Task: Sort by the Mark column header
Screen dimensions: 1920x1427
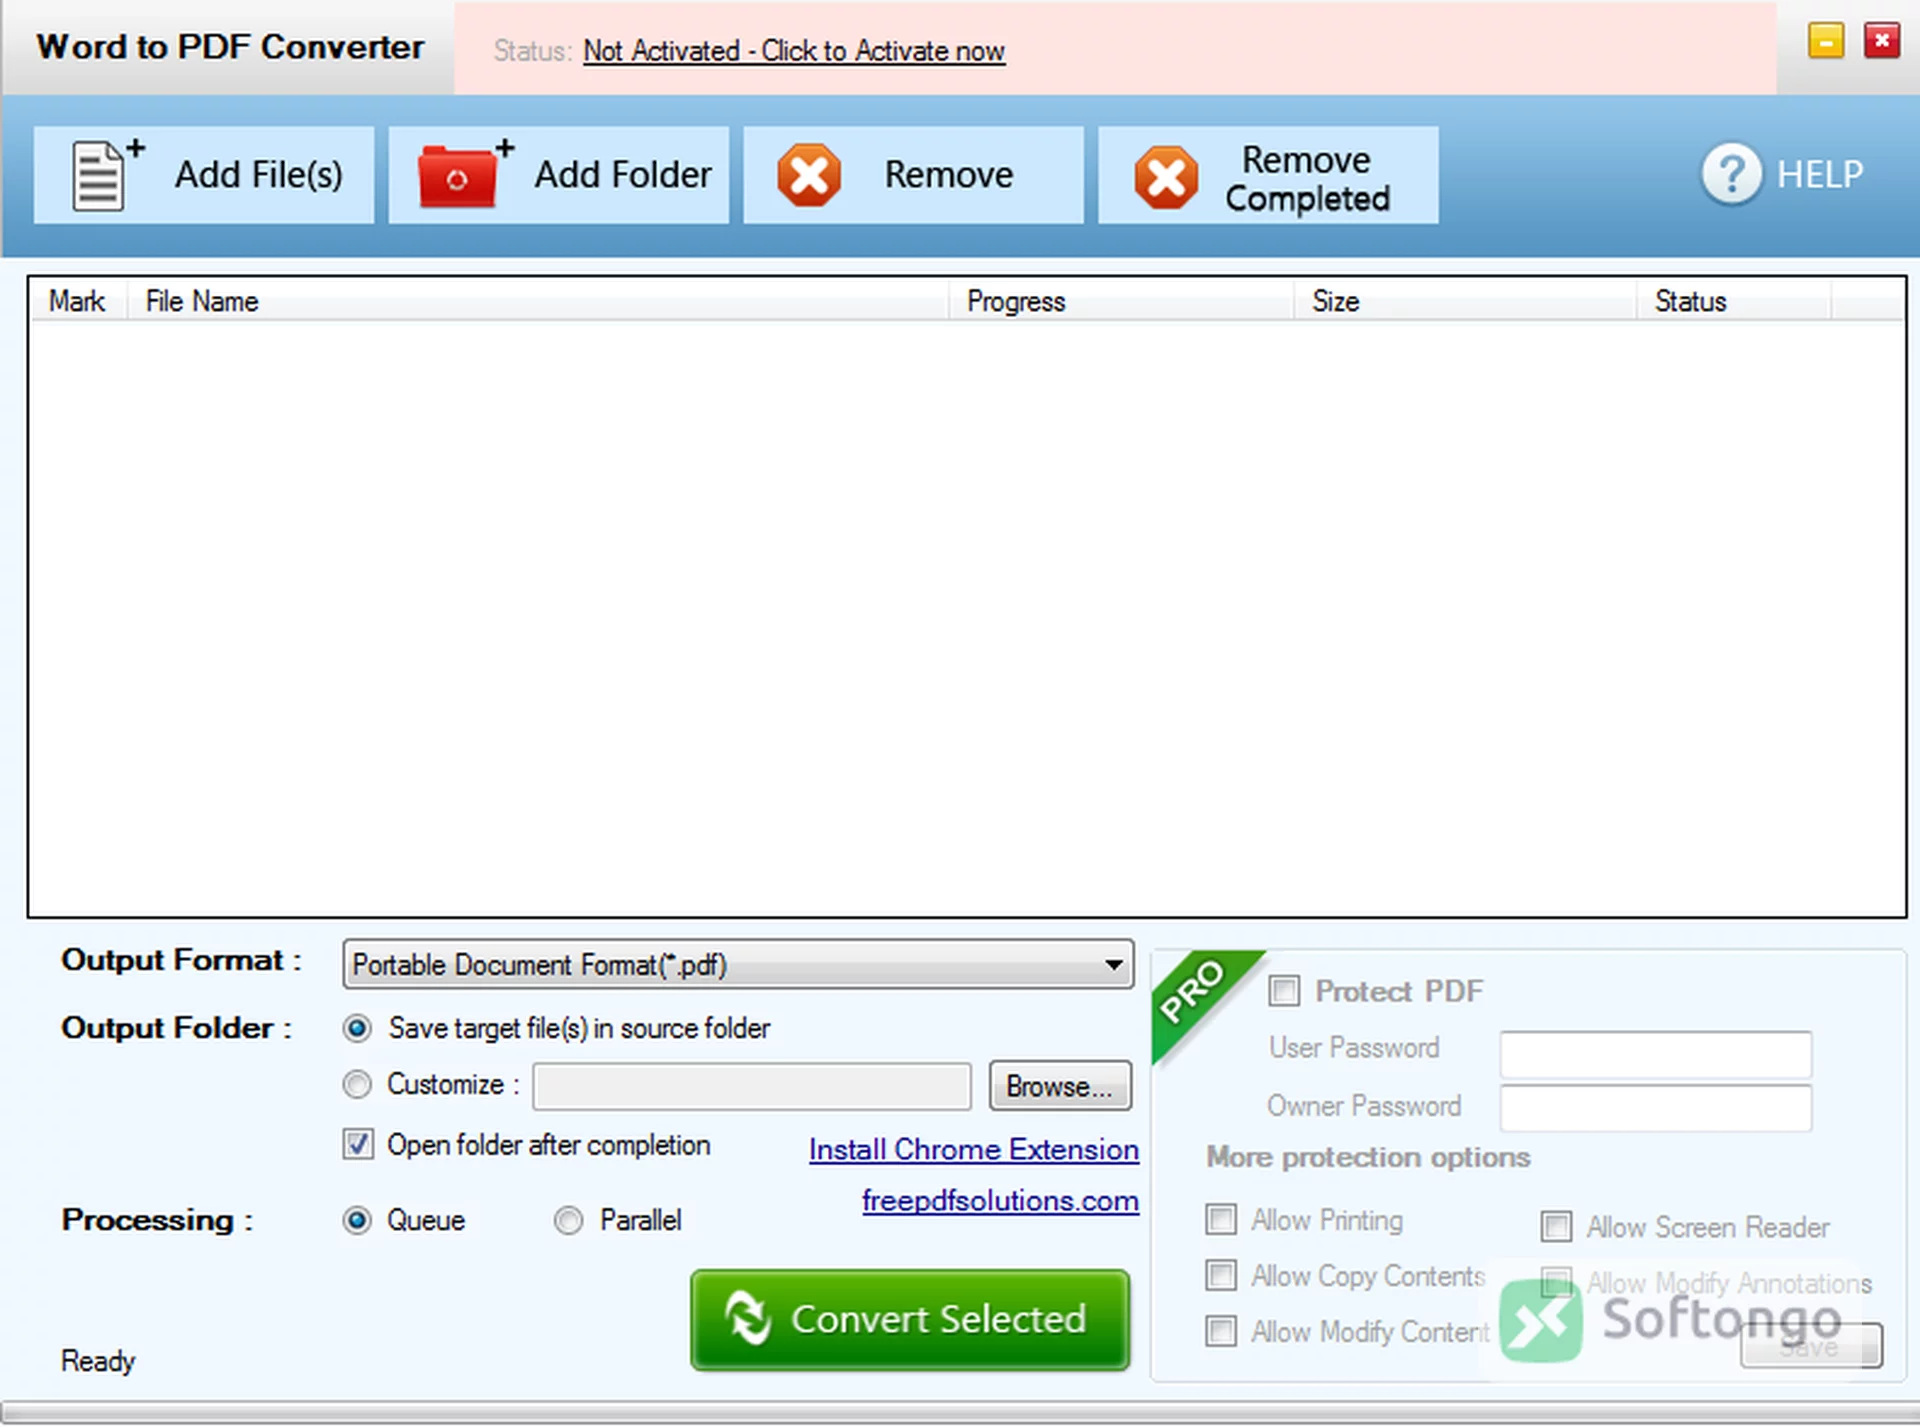Action: pos(78,301)
